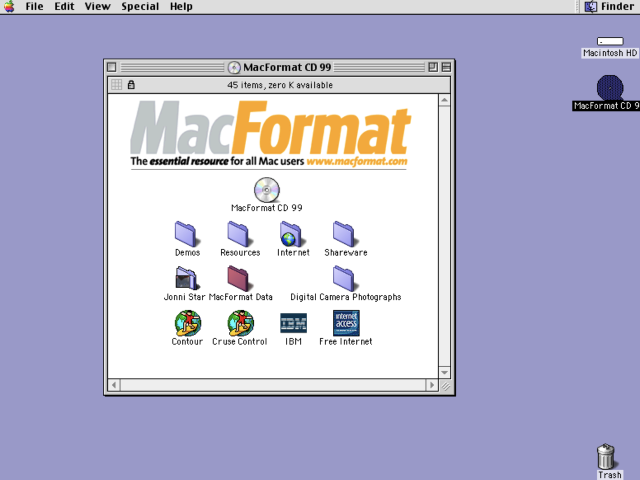
Task: Select the Cruse Control surfer icon
Action: 240,323
